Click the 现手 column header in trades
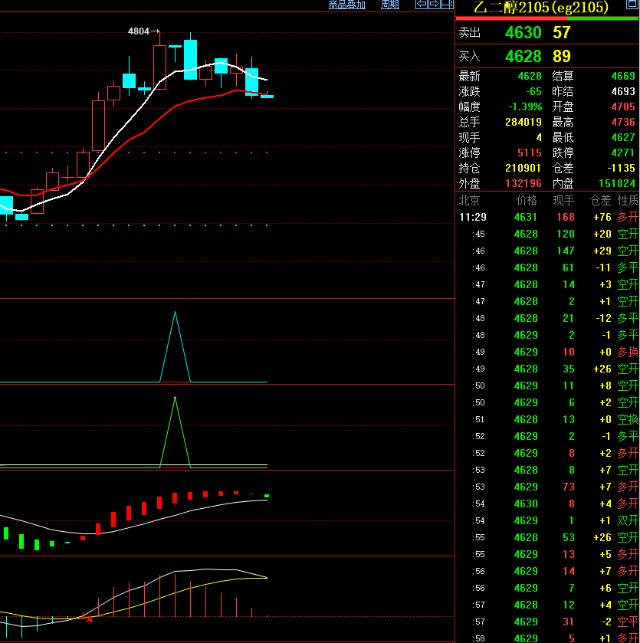This screenshot has width=640, height=643. 564,200
